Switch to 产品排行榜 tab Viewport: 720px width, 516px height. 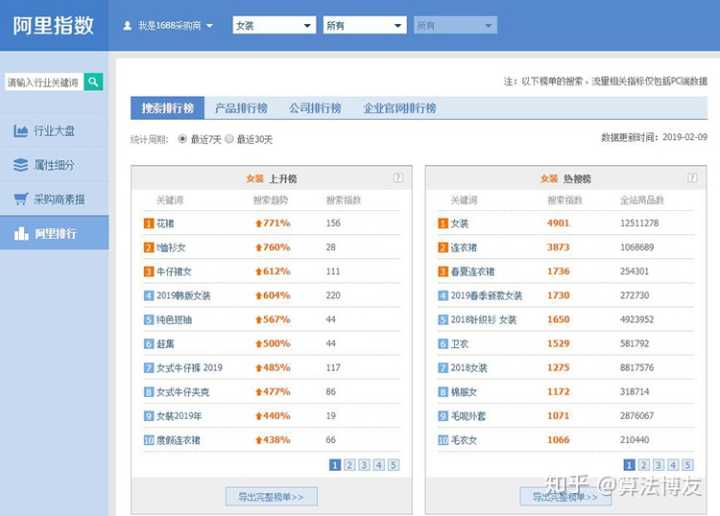click(241, 108)
